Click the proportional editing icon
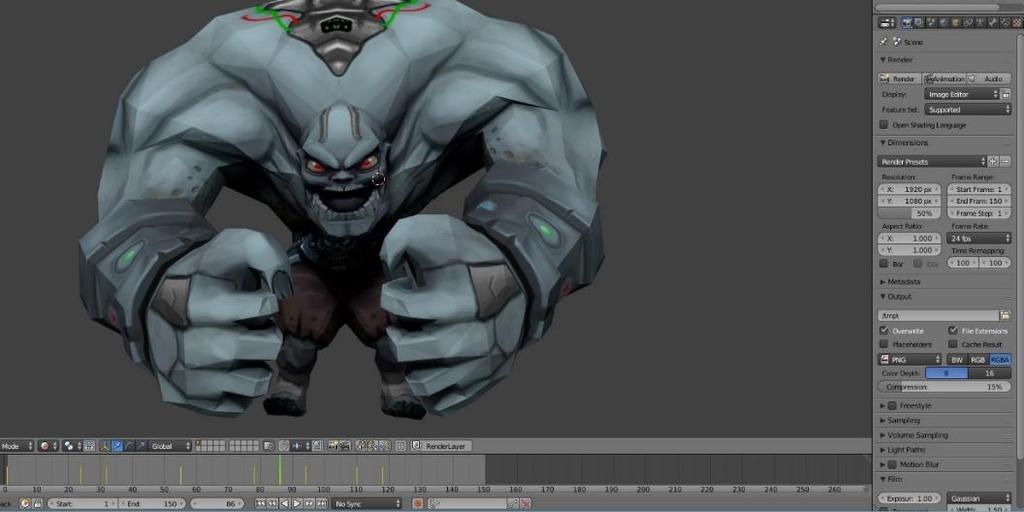The image size is (1024, 512). pyautogui.click(x=283, y=446)
